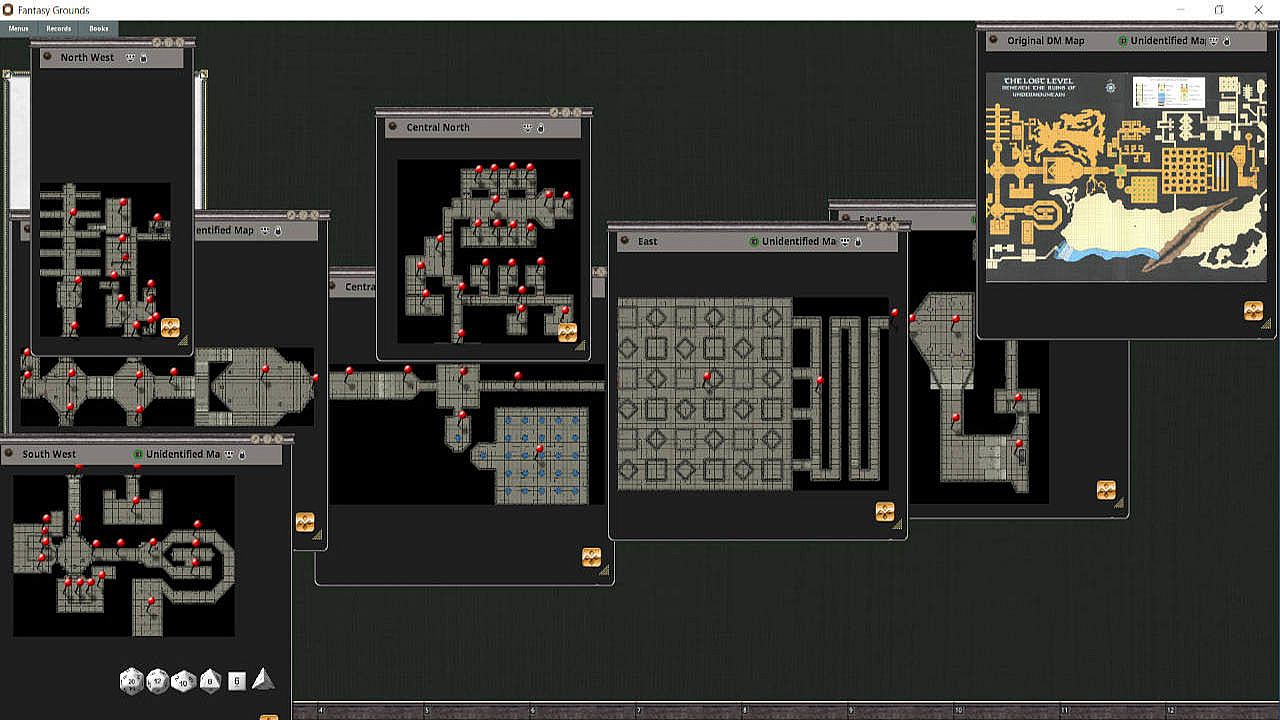Edit the East window title field
The image size is (1280, 720).
coord(648,242)
